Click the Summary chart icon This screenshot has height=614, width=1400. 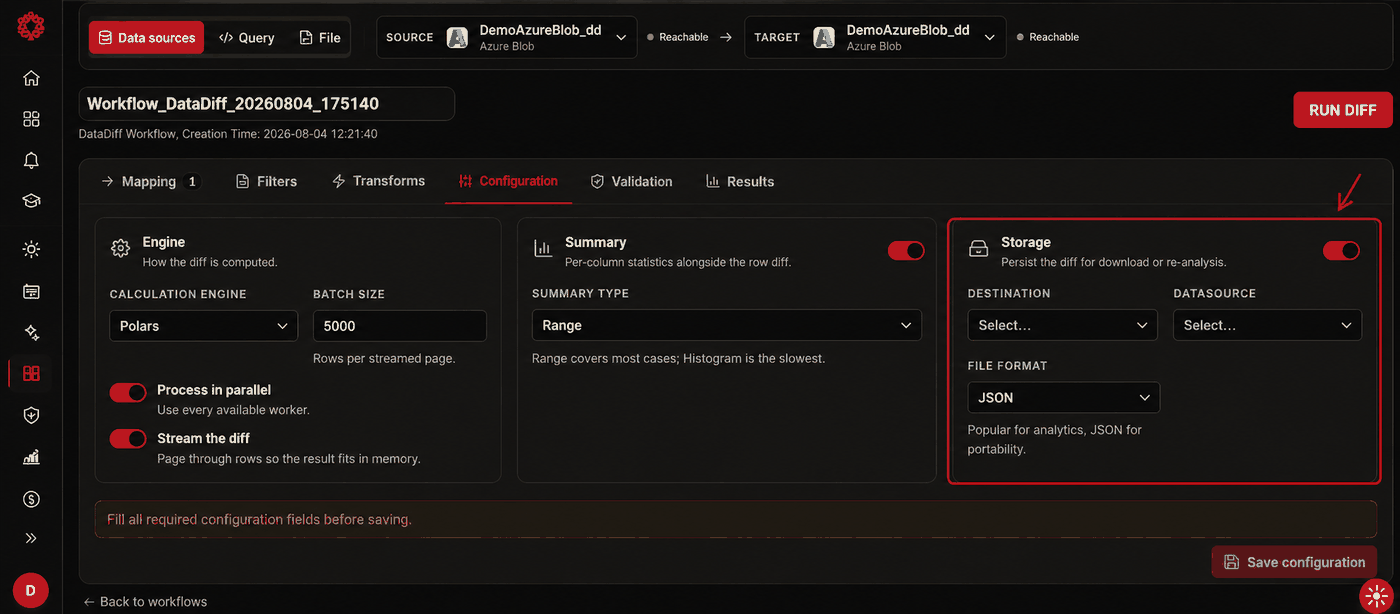click(543, 248)
